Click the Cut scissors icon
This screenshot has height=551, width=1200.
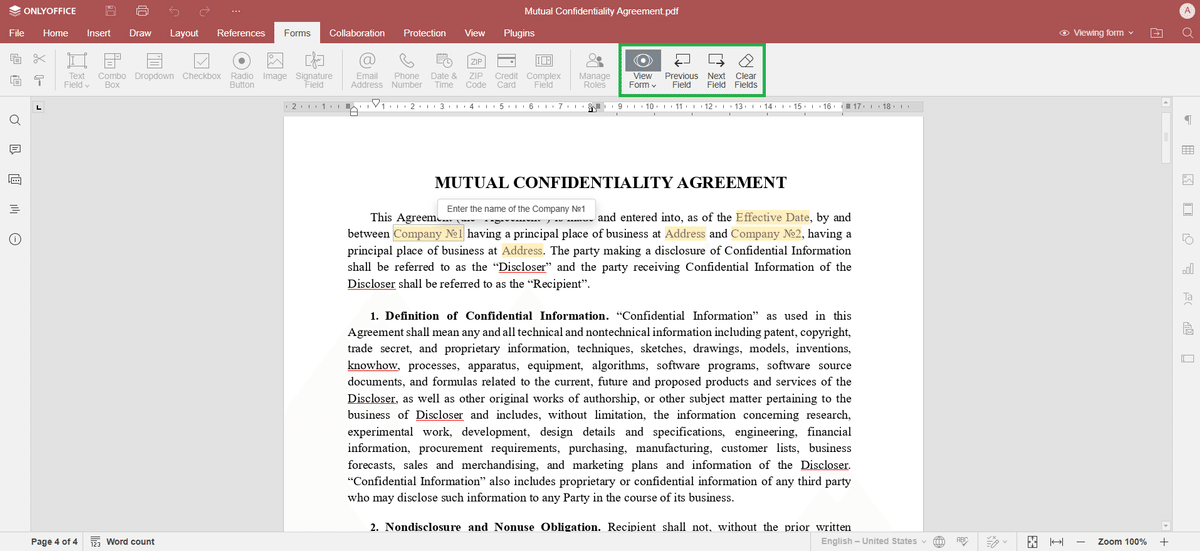(40, 60)
